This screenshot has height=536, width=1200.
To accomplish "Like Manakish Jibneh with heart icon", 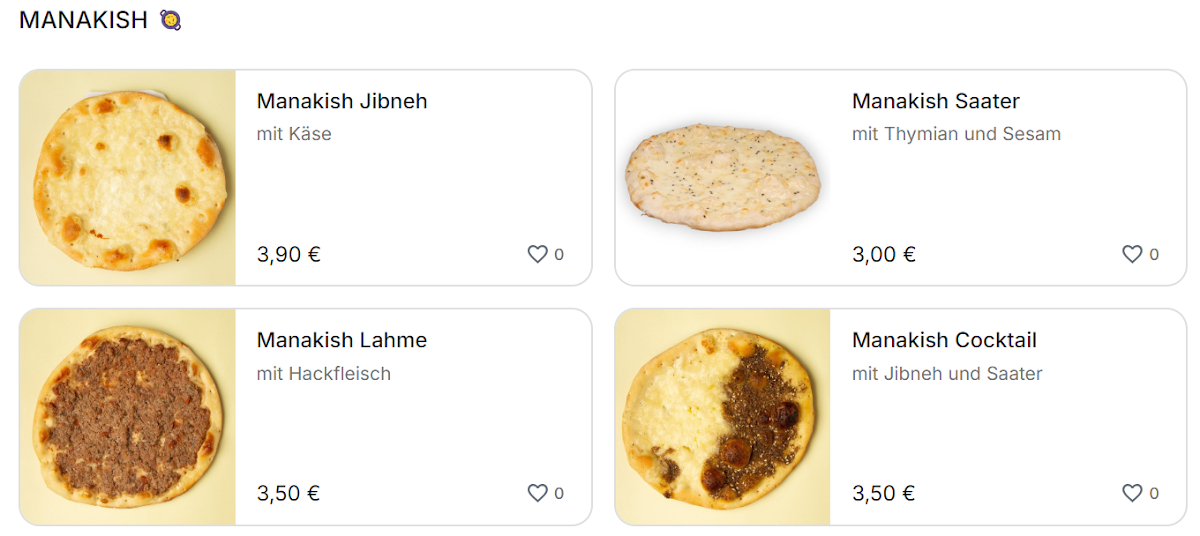I will tap(537, 254).
